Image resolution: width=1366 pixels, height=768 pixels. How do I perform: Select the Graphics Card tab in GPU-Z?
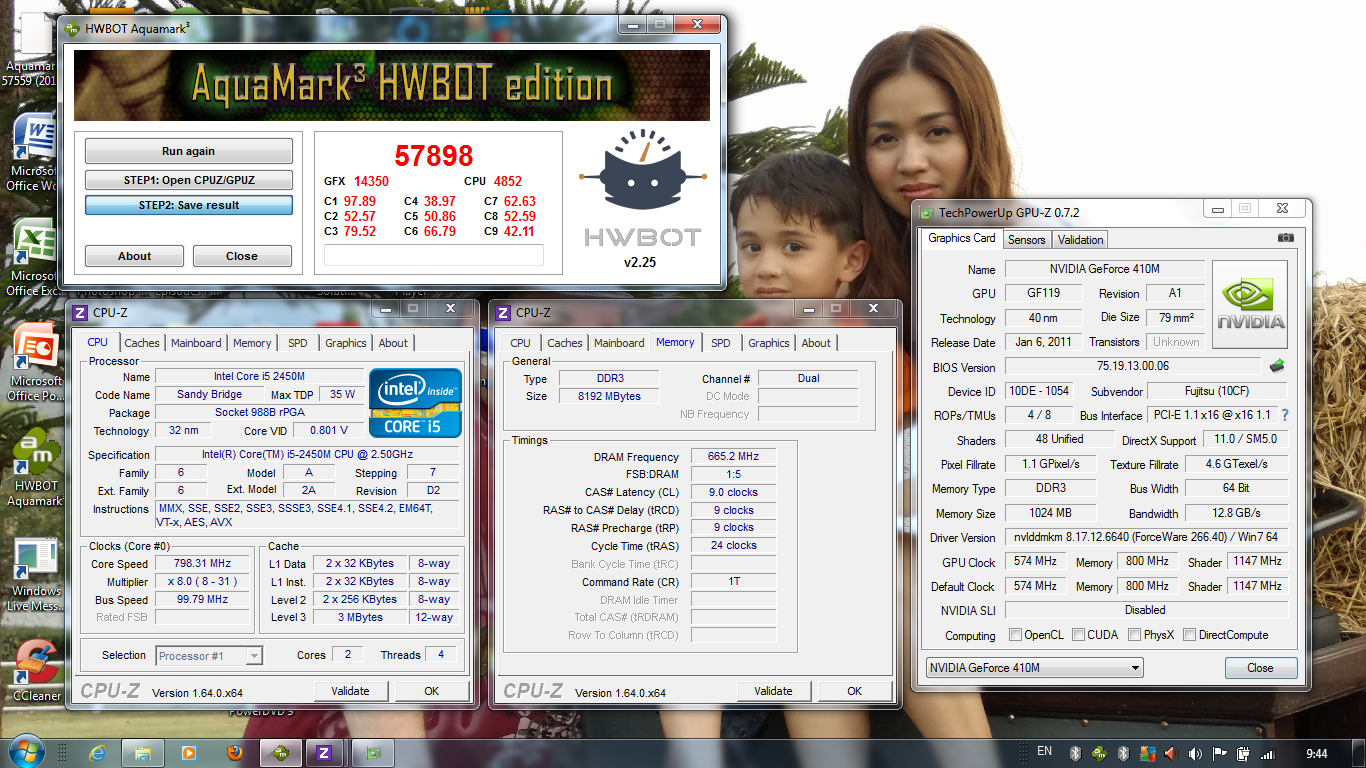point(962,238)
